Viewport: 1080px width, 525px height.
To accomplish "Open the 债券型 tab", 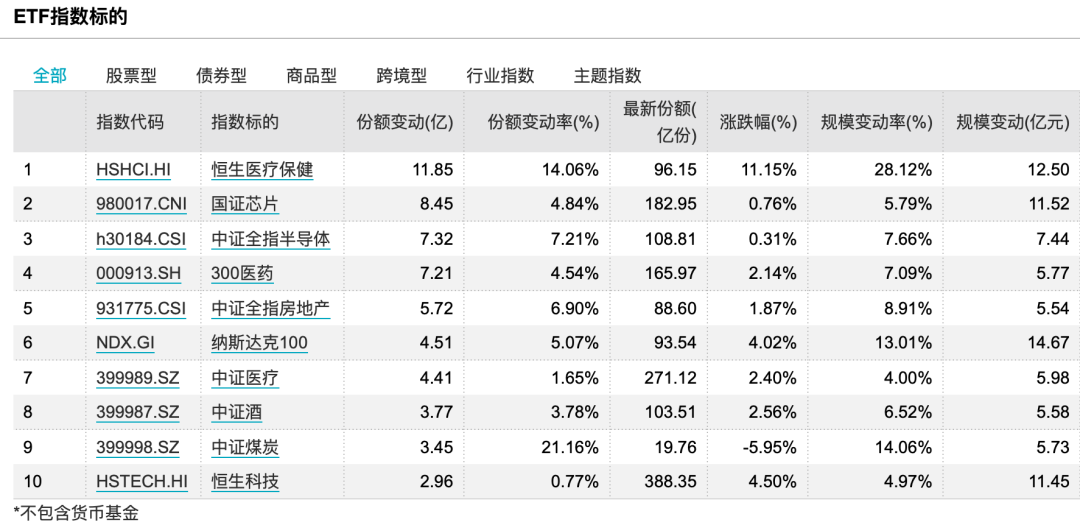I will (x=221, y=75).
